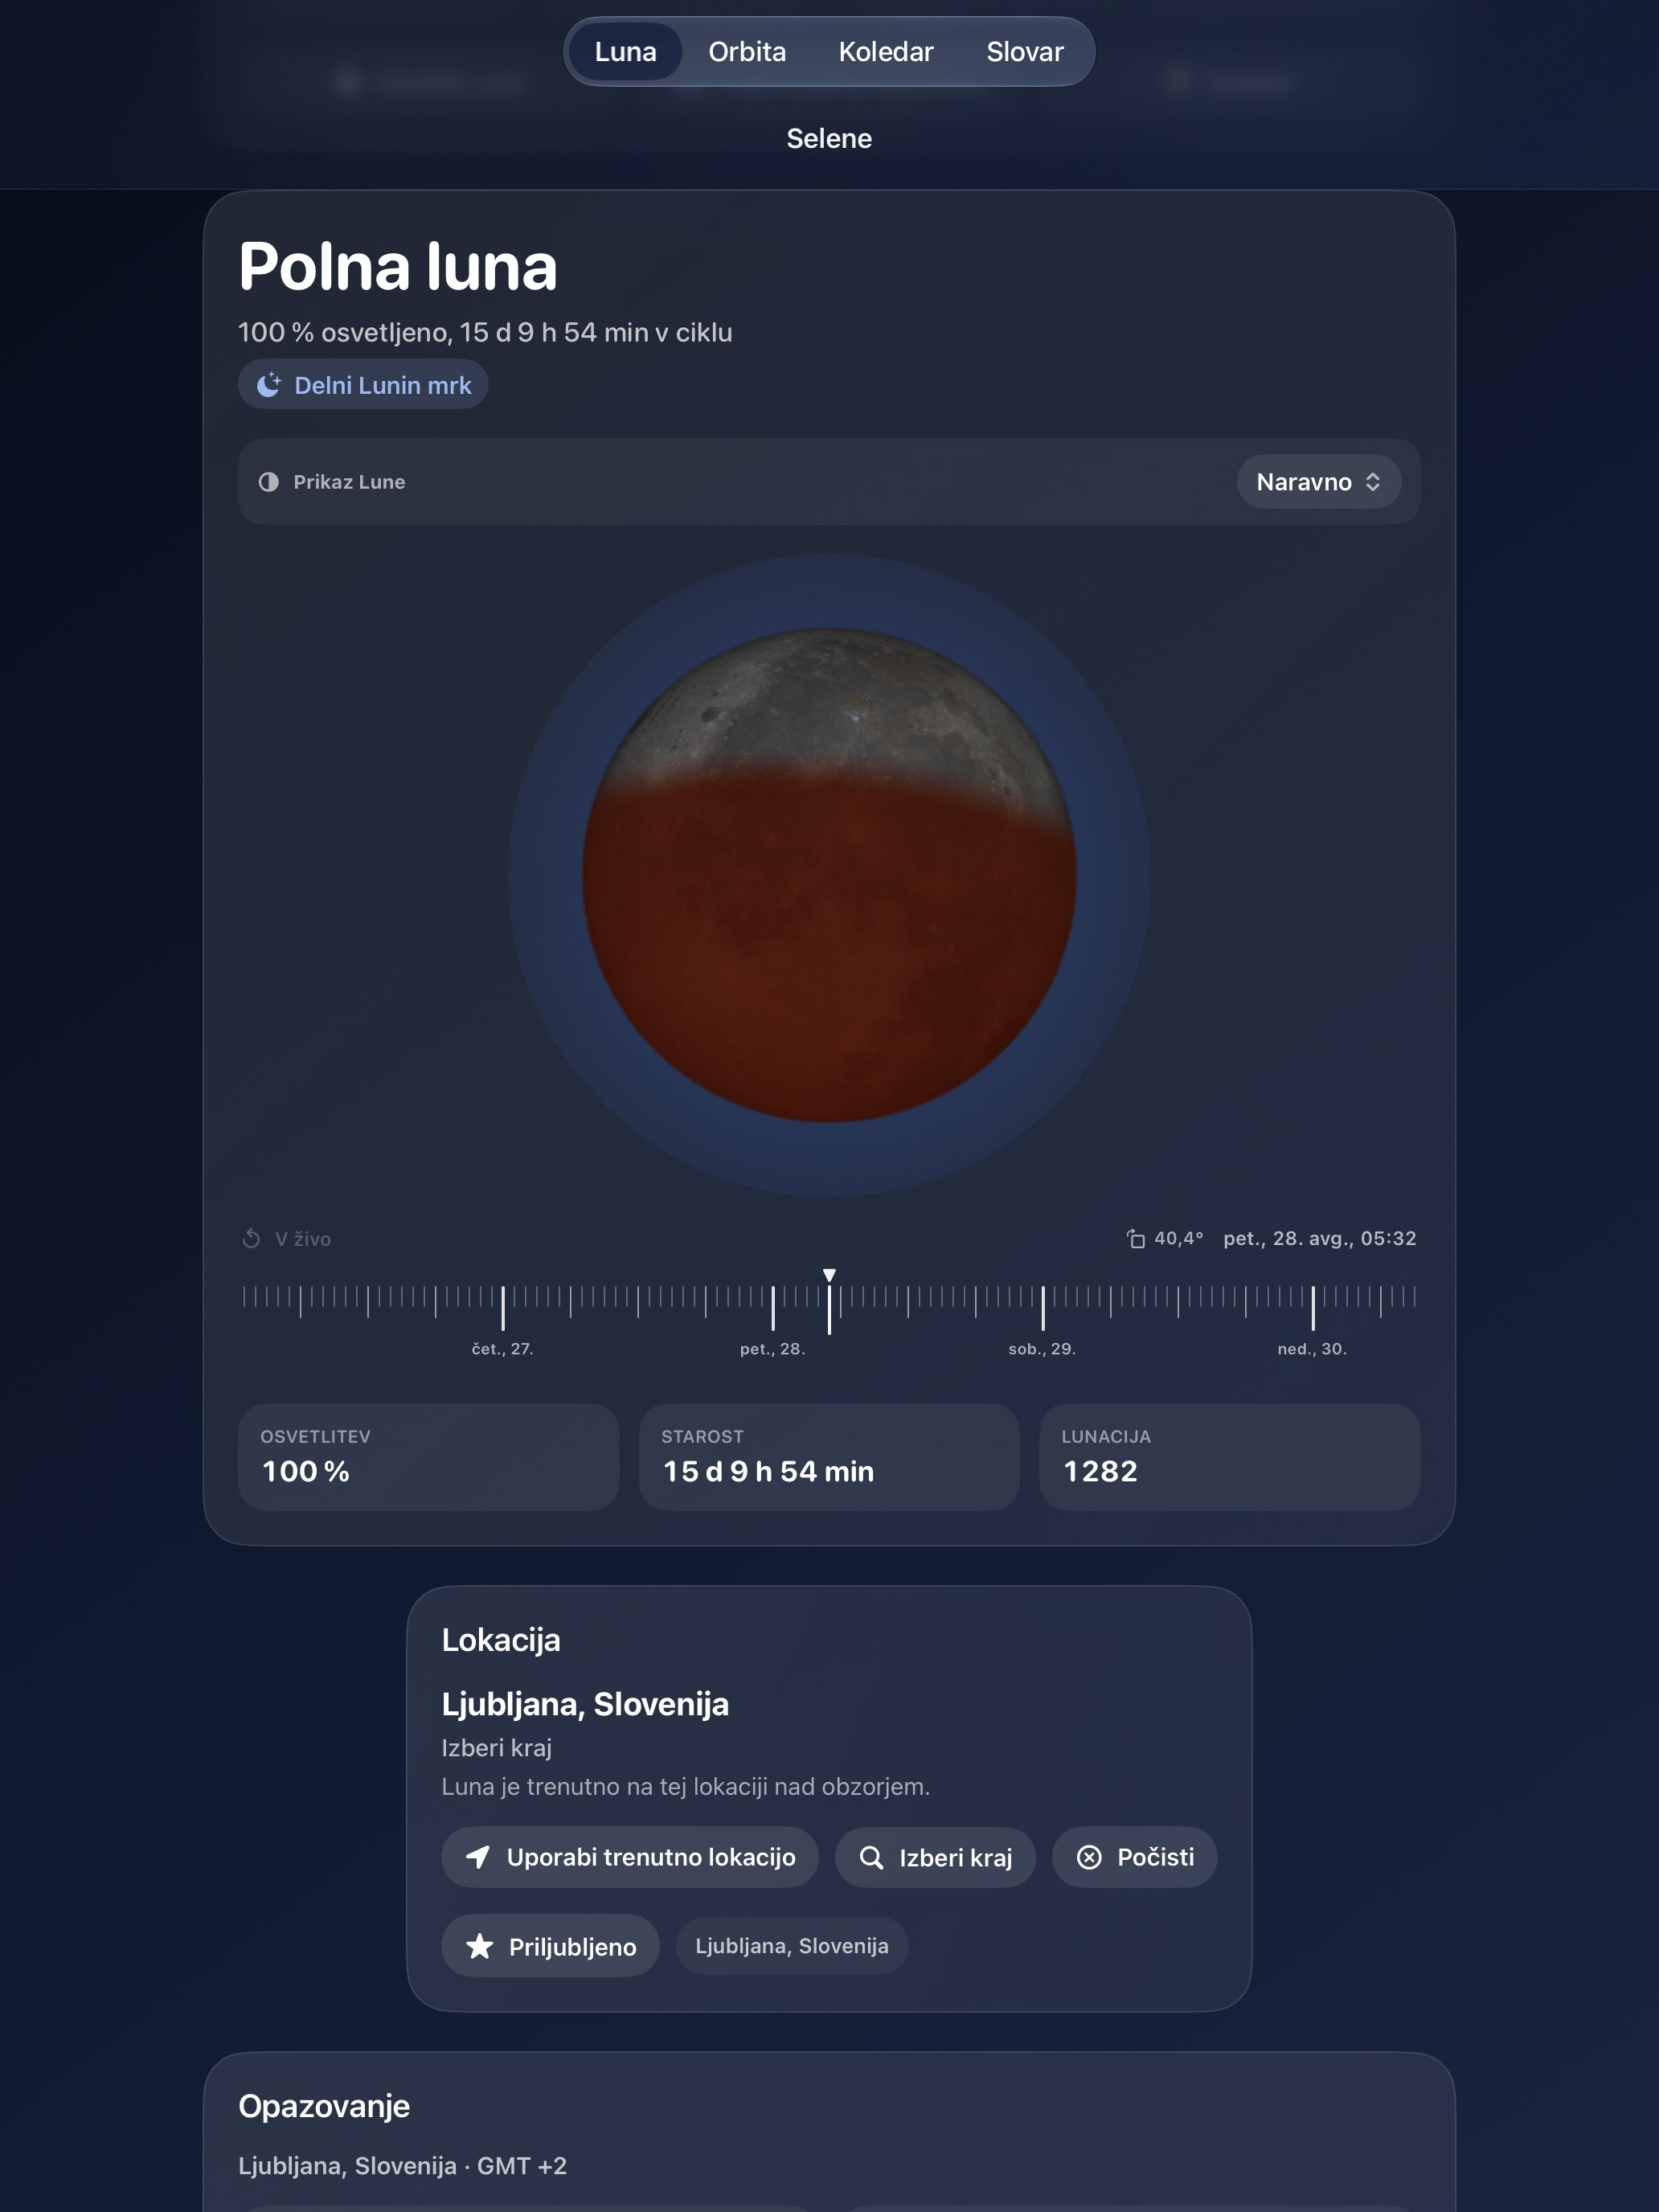Click the timeline tick for ned., 30.
The height and width of the screenshot is (2212, 1659).
1313,1308
